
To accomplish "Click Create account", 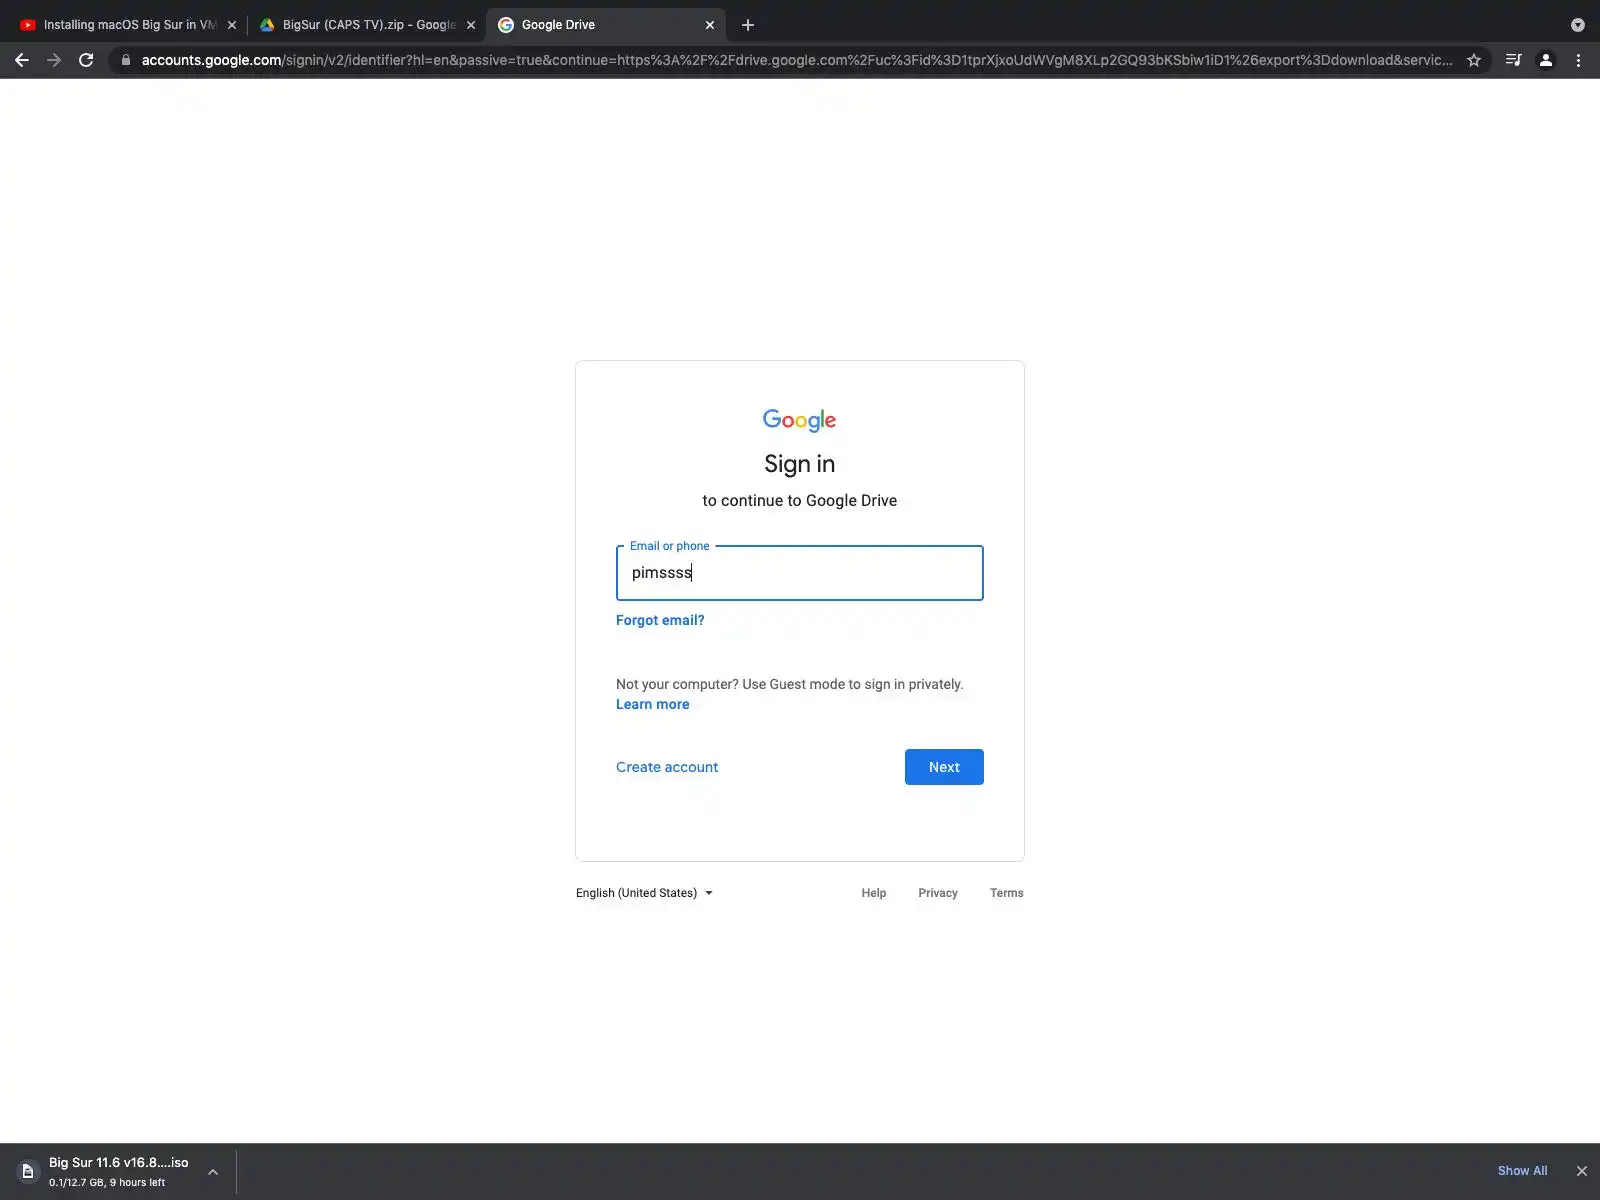I will click(x=667, y=767).
